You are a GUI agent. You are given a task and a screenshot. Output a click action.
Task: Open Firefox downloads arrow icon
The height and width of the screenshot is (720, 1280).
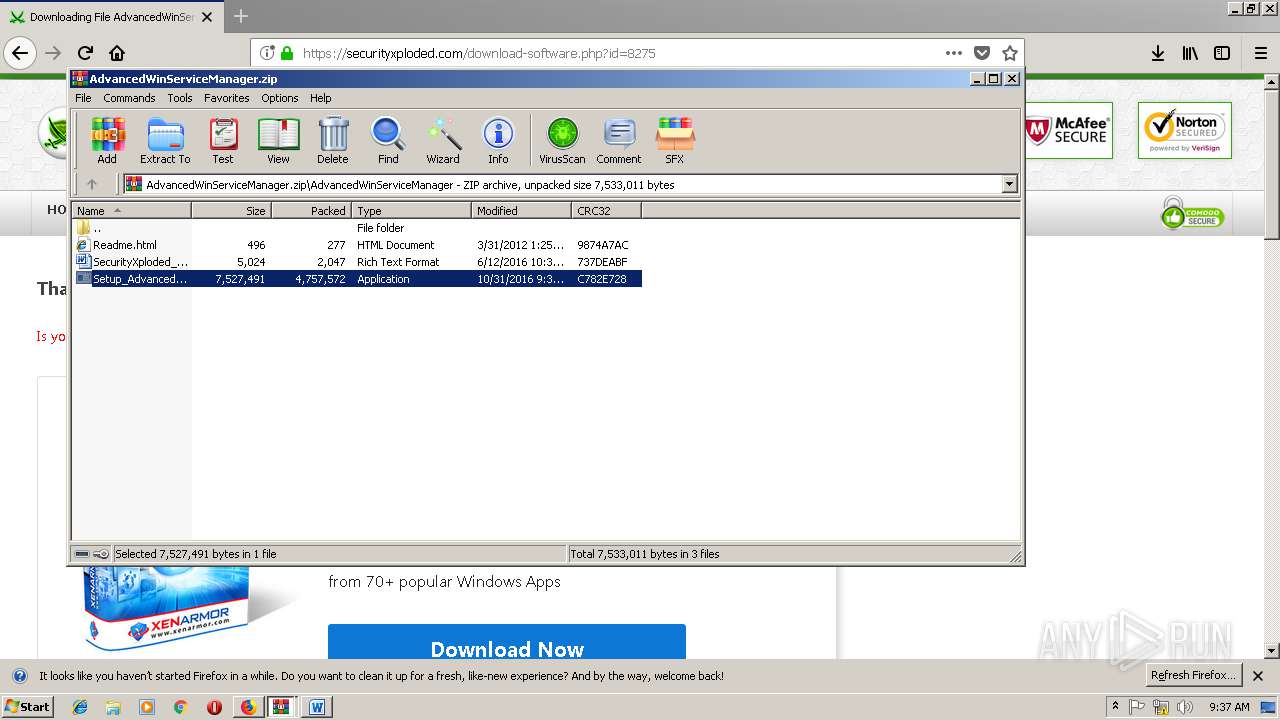click(x=1157, y=53)
